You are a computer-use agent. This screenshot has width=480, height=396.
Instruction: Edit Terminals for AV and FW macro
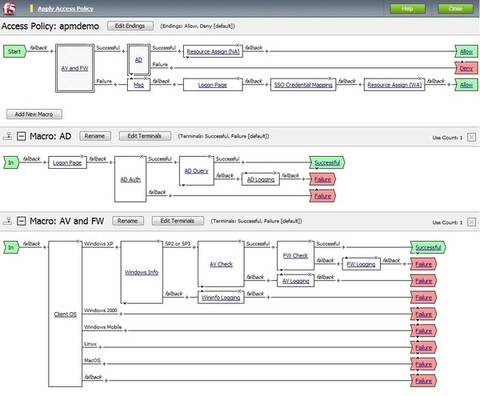pyautogui.click(x=178, y=221)
